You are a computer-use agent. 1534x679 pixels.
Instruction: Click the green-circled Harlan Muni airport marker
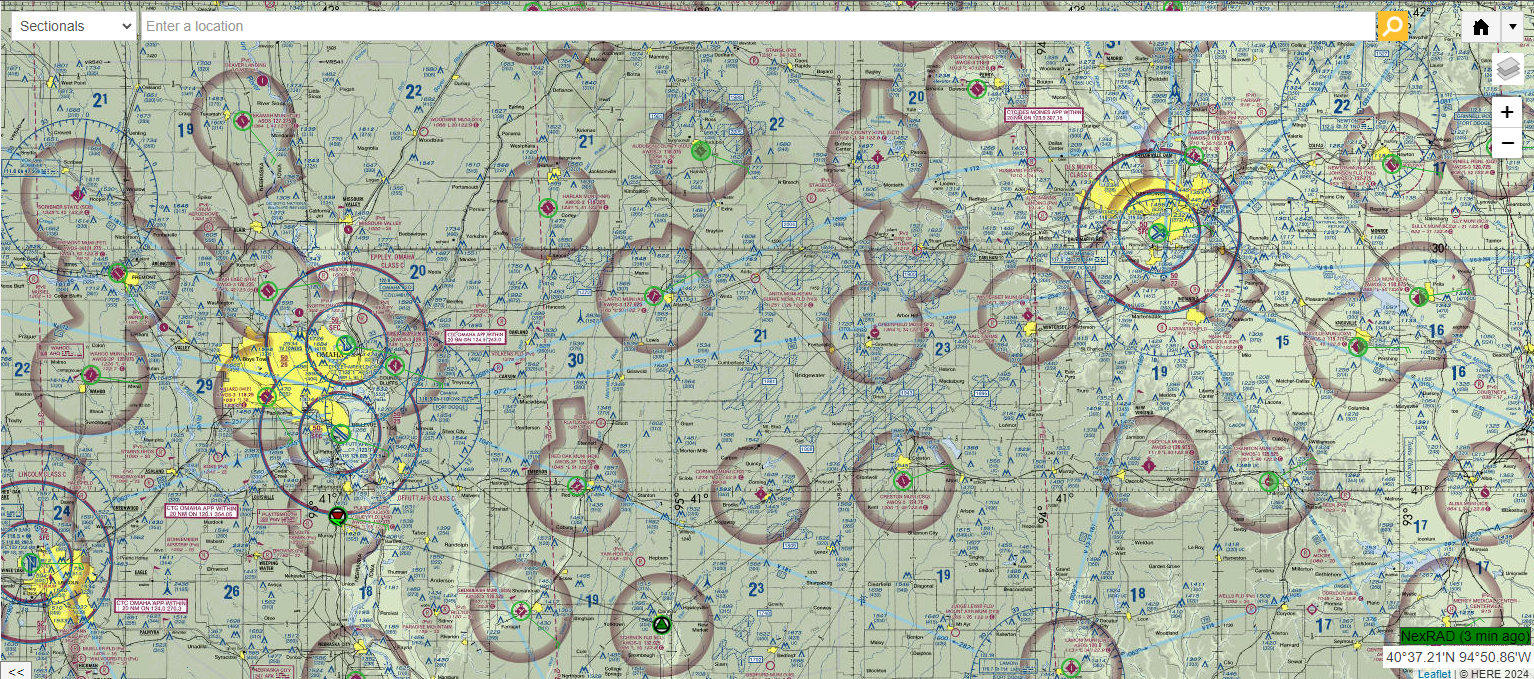548,208
